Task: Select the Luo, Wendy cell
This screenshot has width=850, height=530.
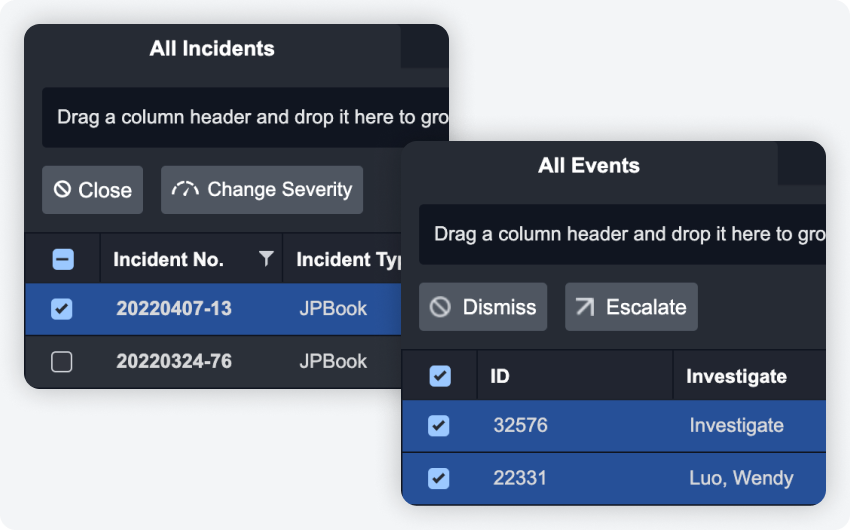Action: click(x=741, y=479)
